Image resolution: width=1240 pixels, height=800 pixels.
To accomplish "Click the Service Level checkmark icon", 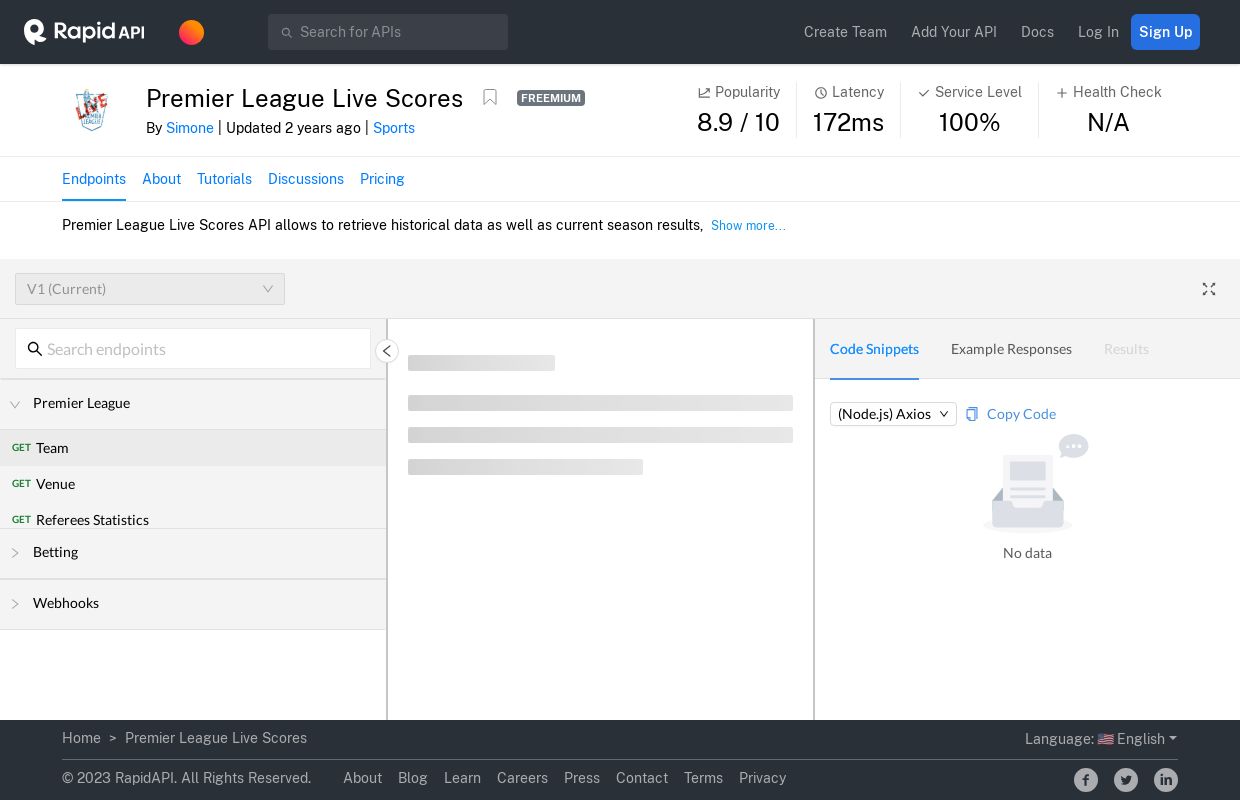I will pyautogui.click(x=924, y=93).
